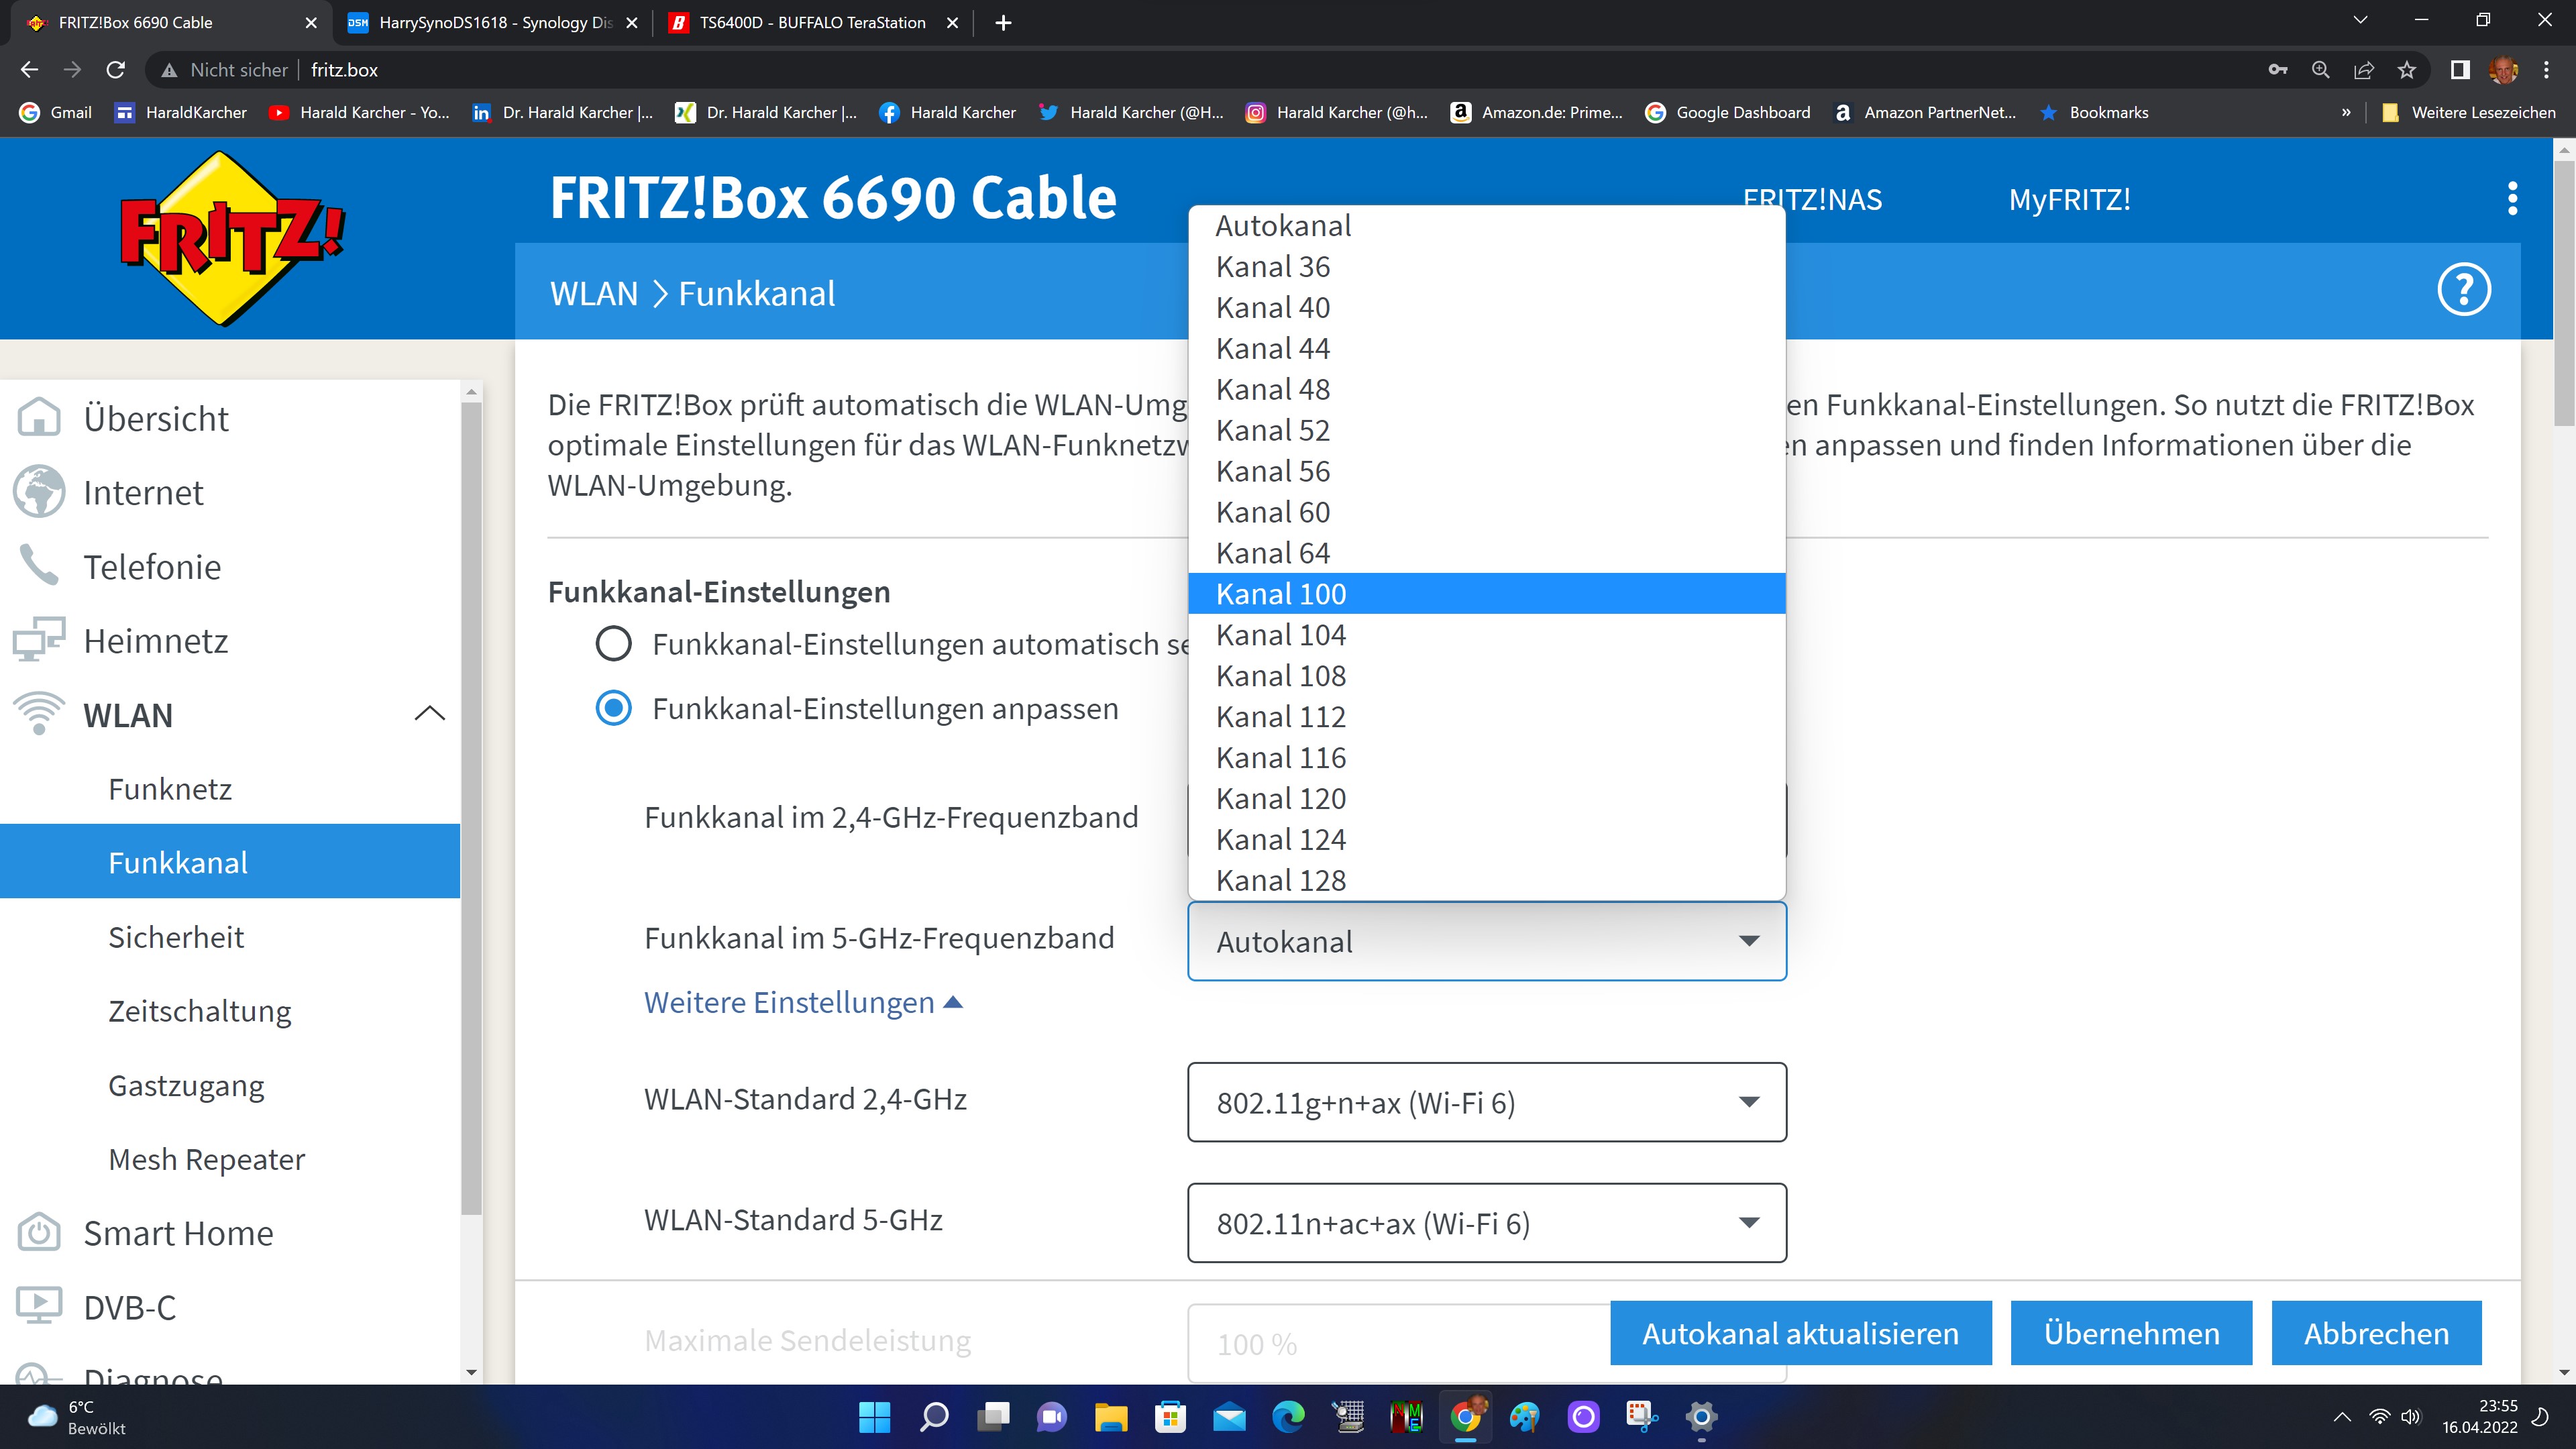Open the WLAN-Standard 5-GHz dropdown
This screenshot has width=2576, height=1449.
coord(1486,1223)
